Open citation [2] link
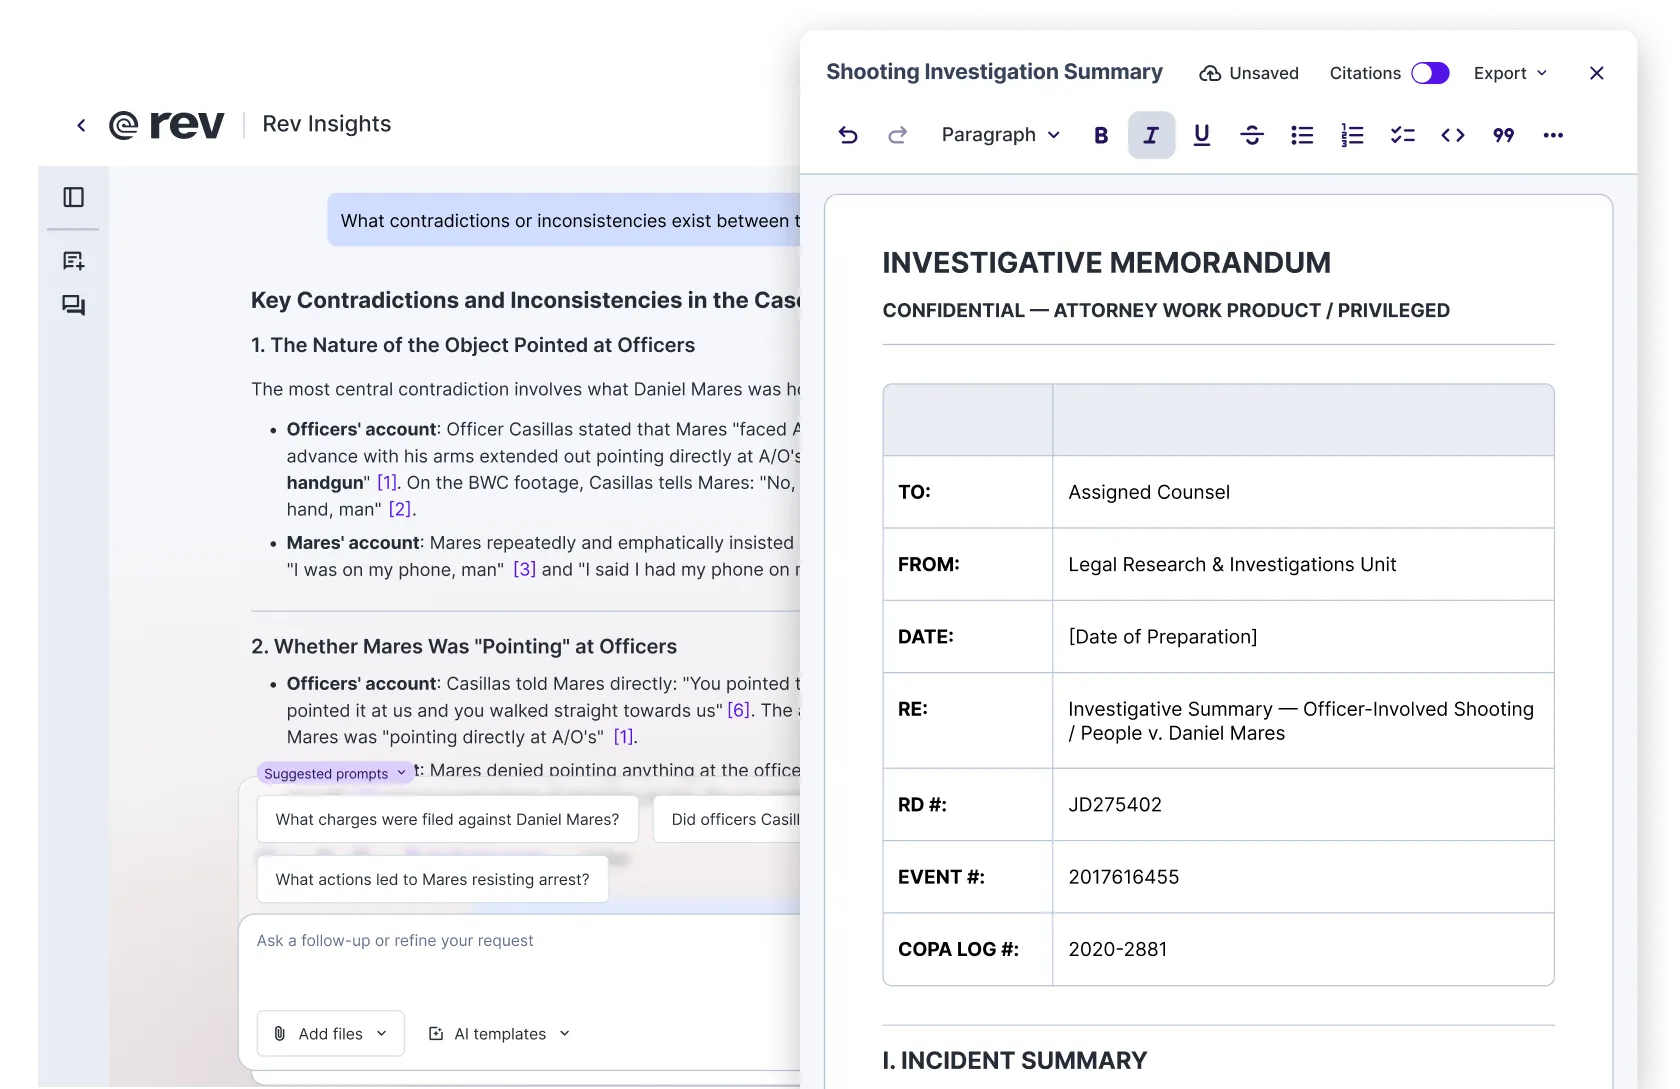The height and width of the screenshot is (1089, 1680). [x=400, y=509]
